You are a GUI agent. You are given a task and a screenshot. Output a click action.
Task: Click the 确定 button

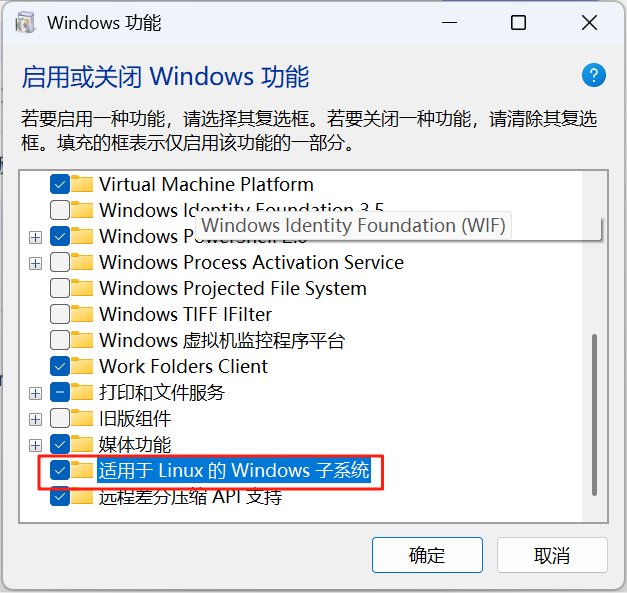(427, 555)
